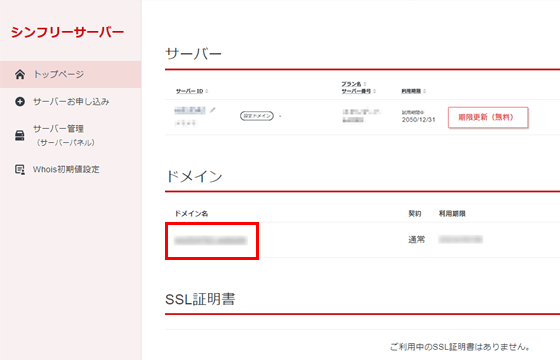Click the ご利用中のSSL証明書はありません message
This screenshot has width=560, height=360.
(460, 346)
